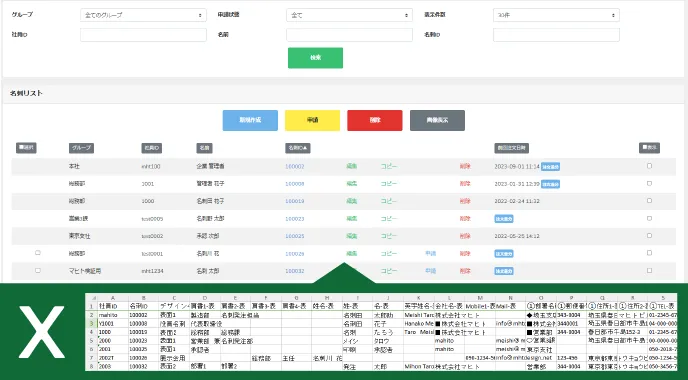
Task: Tick the 表示 checkbox for row 100023
Action: click(649, 218)
